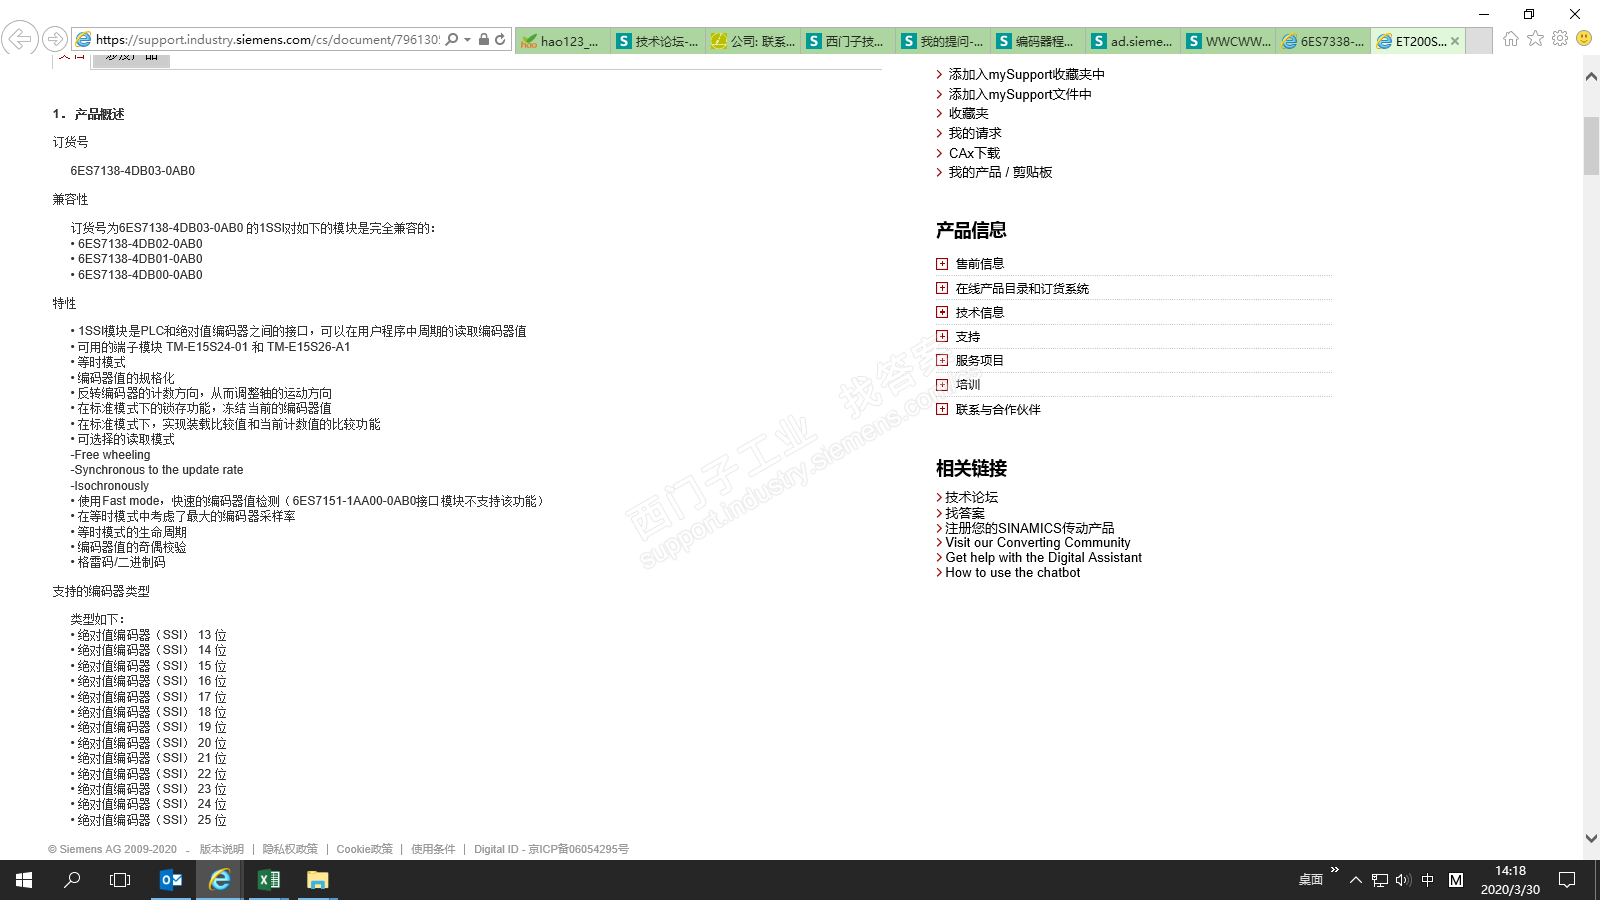Screen dimensions: 1600x900
Task: Click the security lock icon in address bar
Action: [x=484, y=39]
